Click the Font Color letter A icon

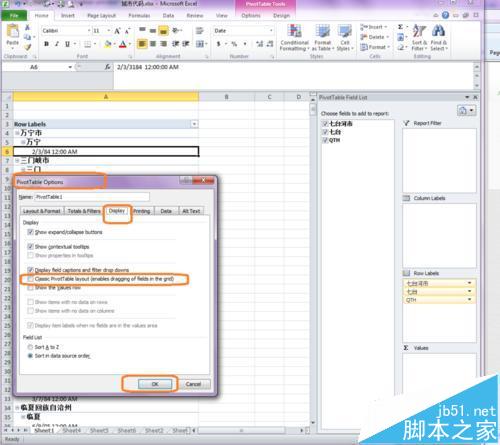click(x=123, y=44)
